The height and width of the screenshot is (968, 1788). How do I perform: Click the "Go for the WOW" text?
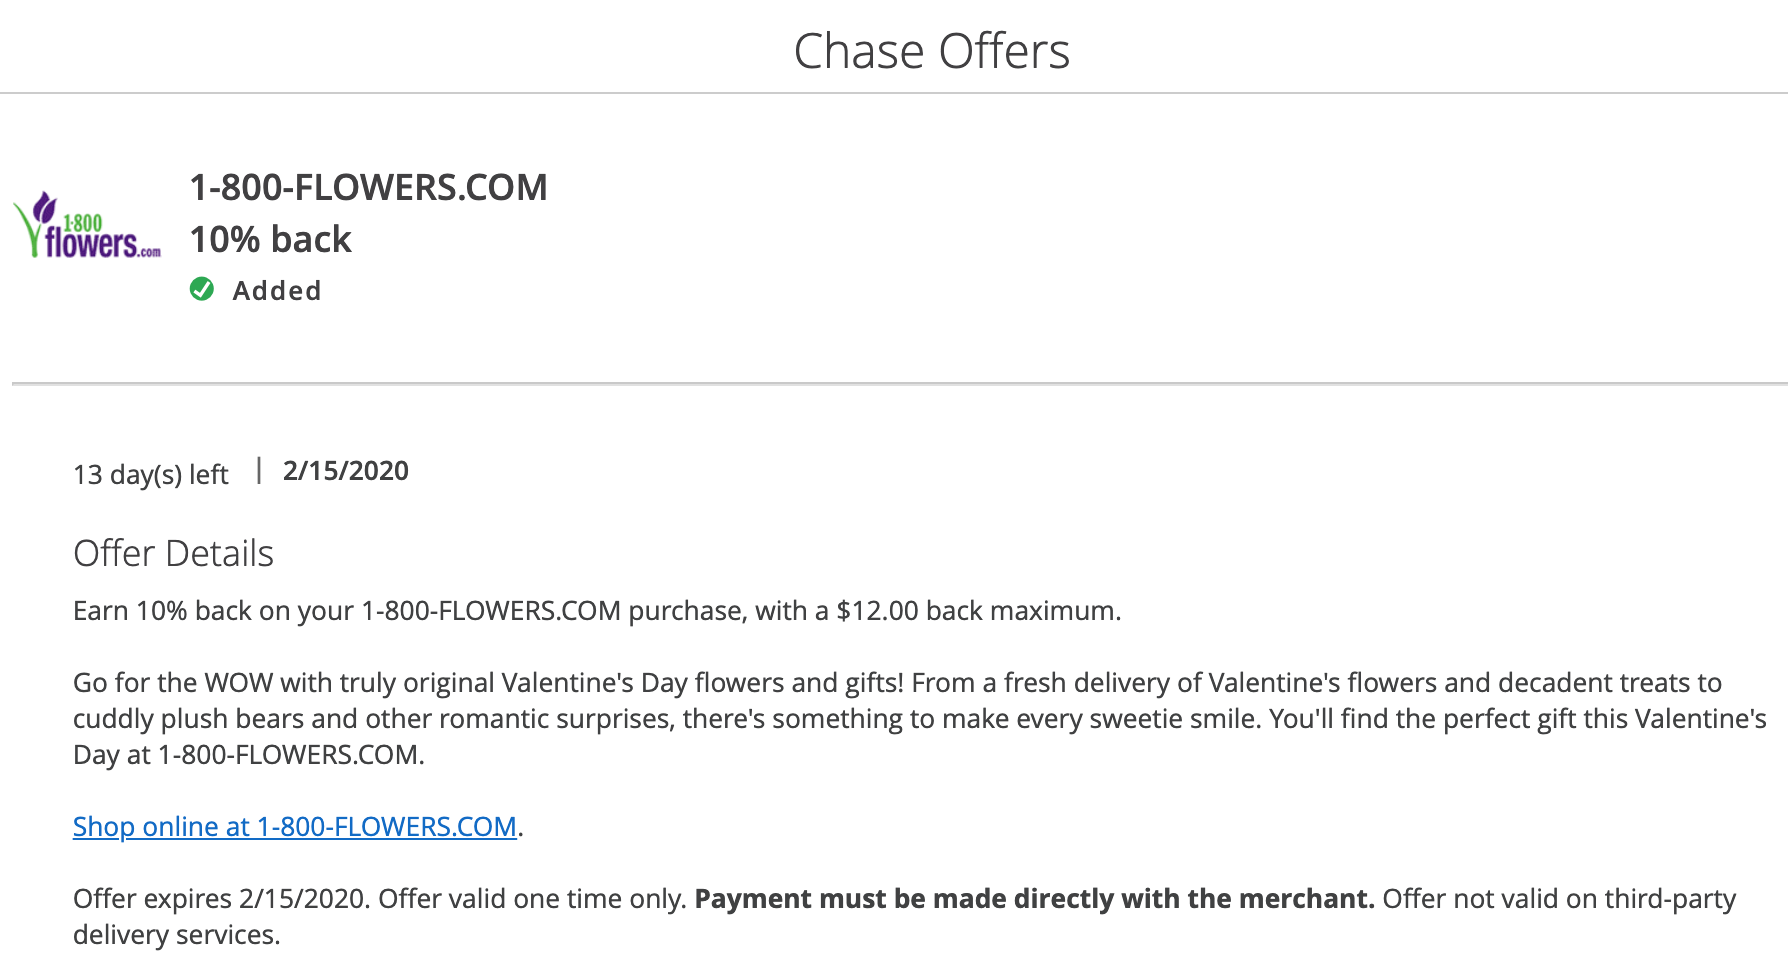point(173,683)
